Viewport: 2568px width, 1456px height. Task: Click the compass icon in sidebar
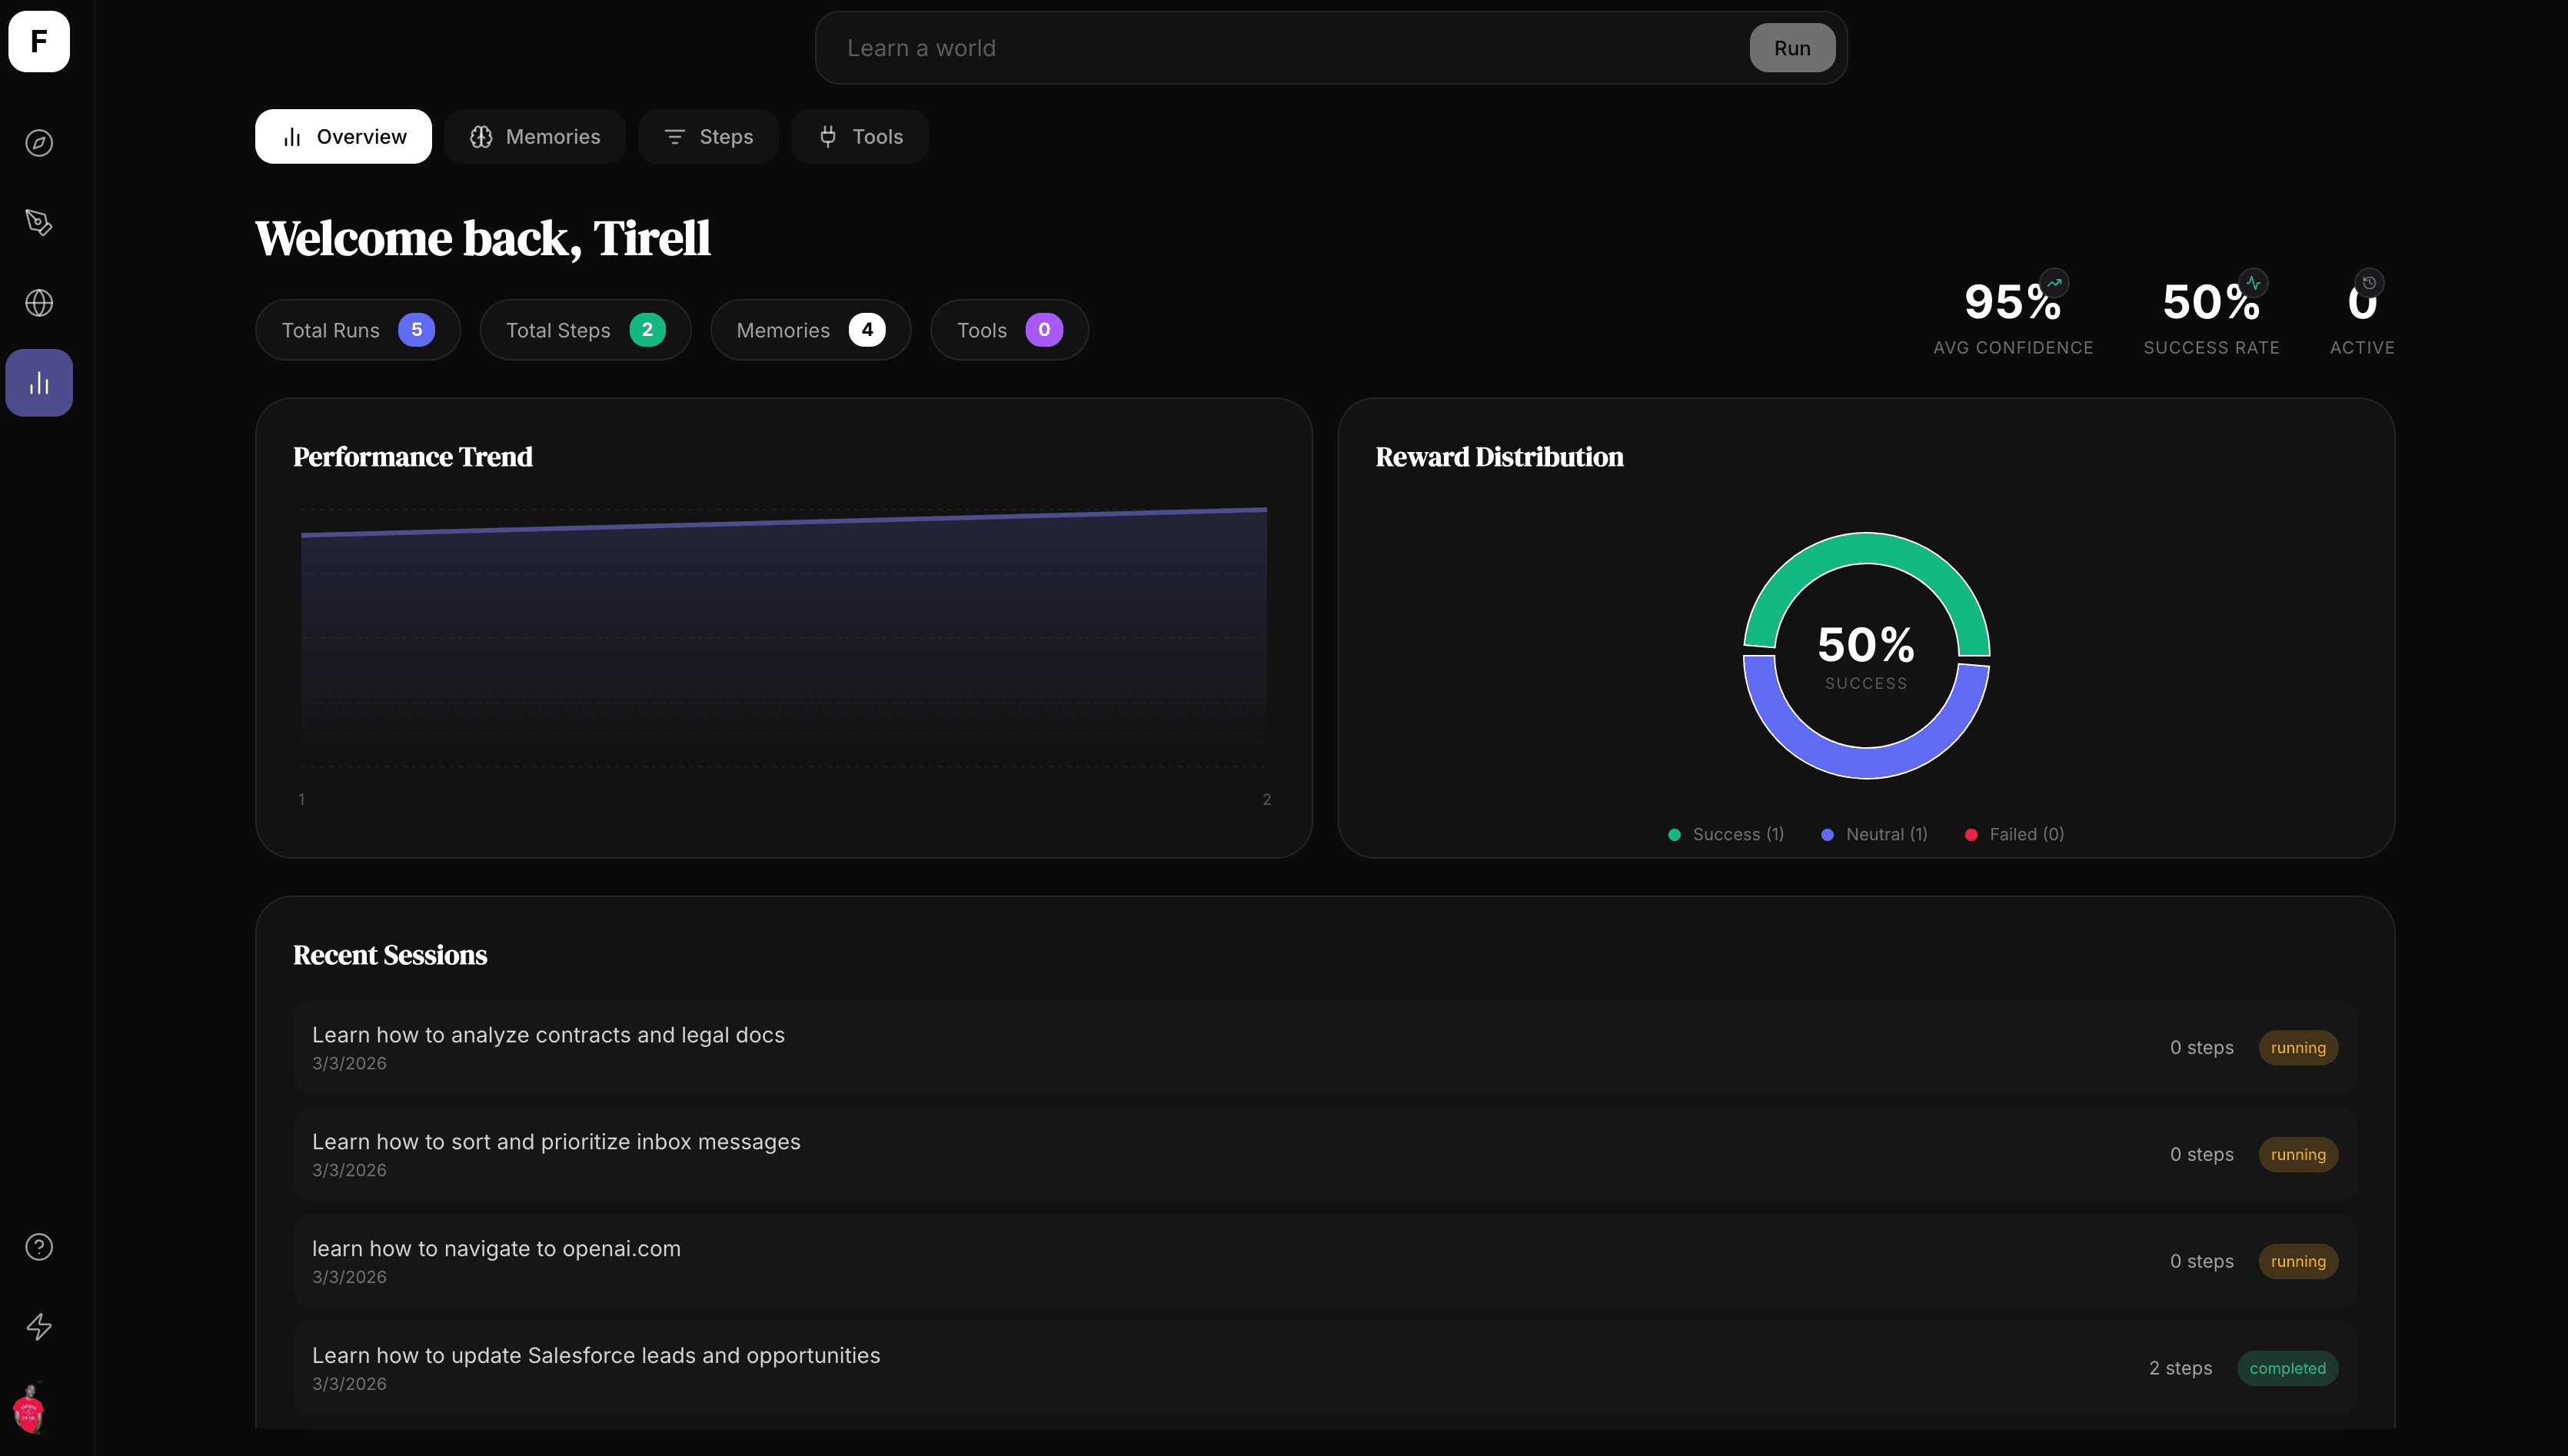(x=39, y=143)
